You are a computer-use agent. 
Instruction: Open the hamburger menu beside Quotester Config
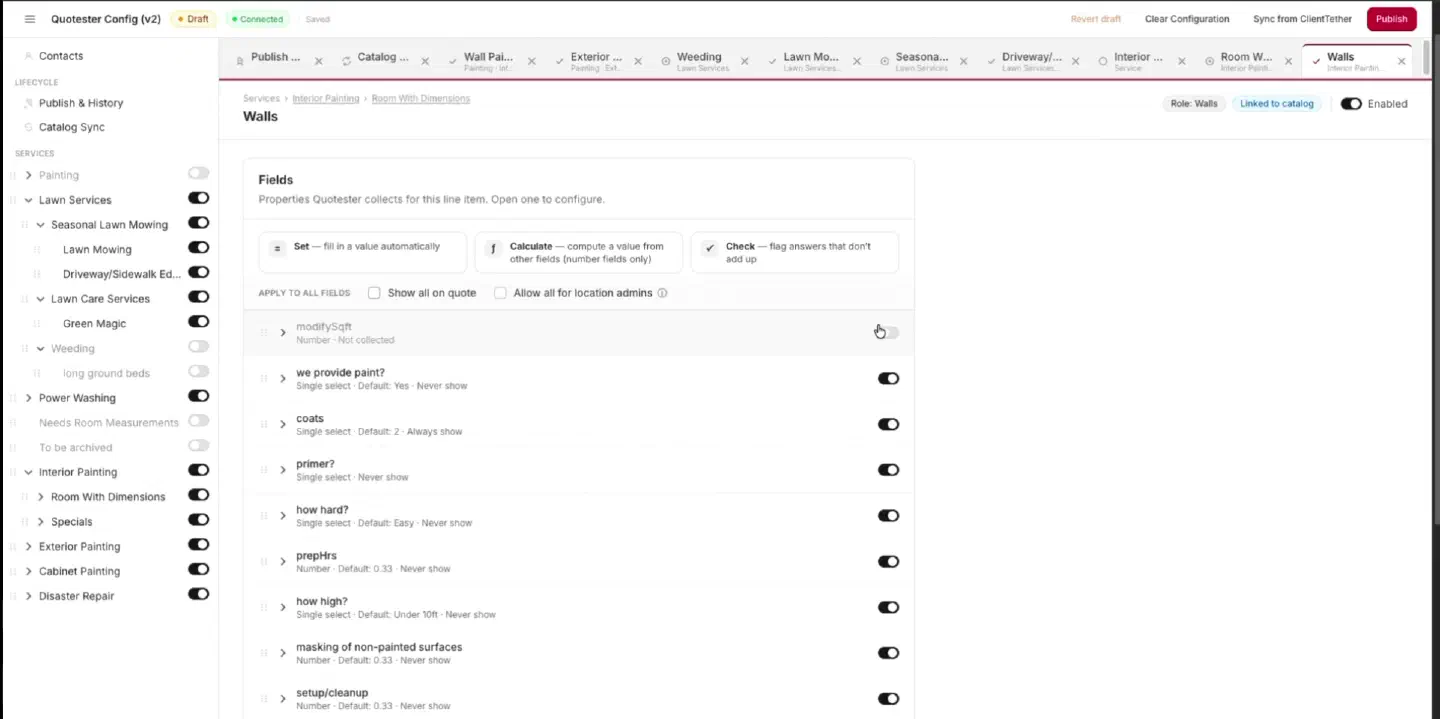point(30,19)
